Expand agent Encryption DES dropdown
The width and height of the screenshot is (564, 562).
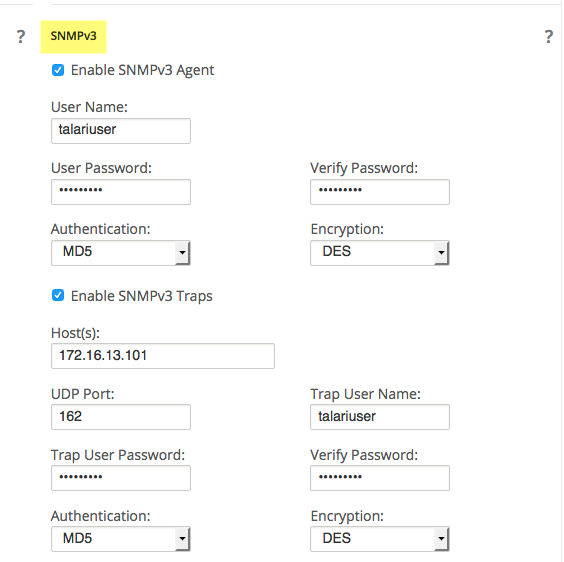click(380, 253)
